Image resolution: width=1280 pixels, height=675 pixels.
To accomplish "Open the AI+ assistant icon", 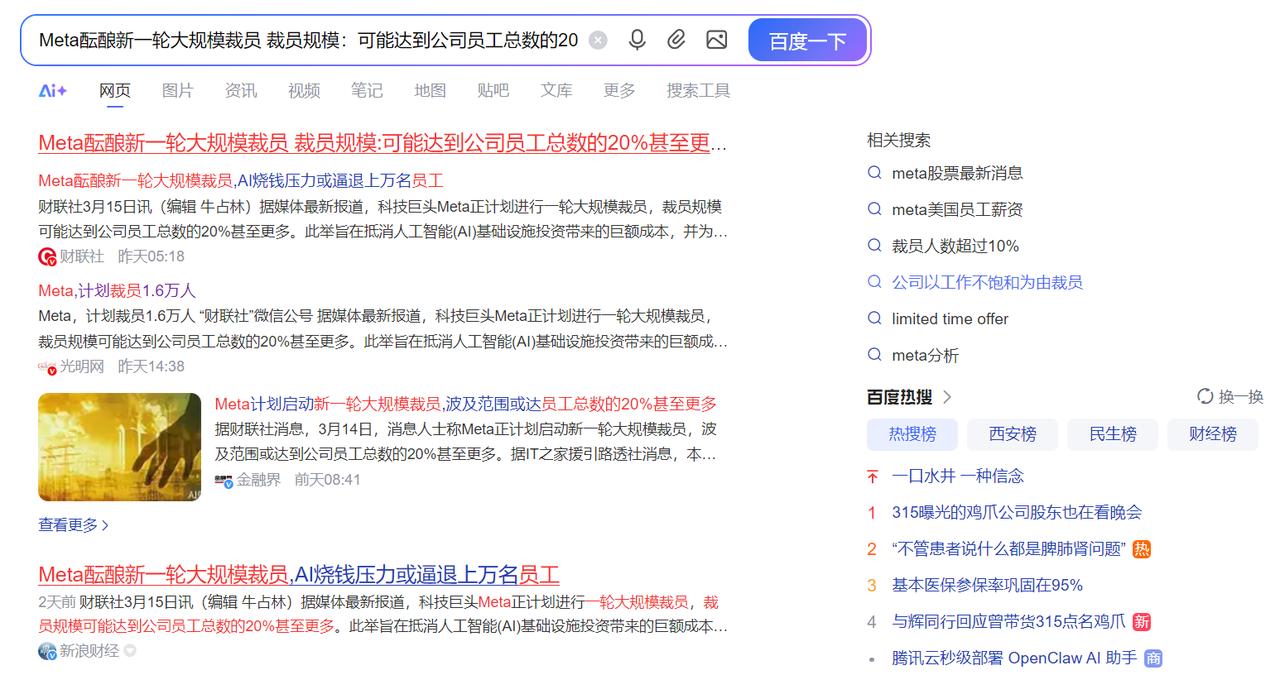I will click(53, 91).
